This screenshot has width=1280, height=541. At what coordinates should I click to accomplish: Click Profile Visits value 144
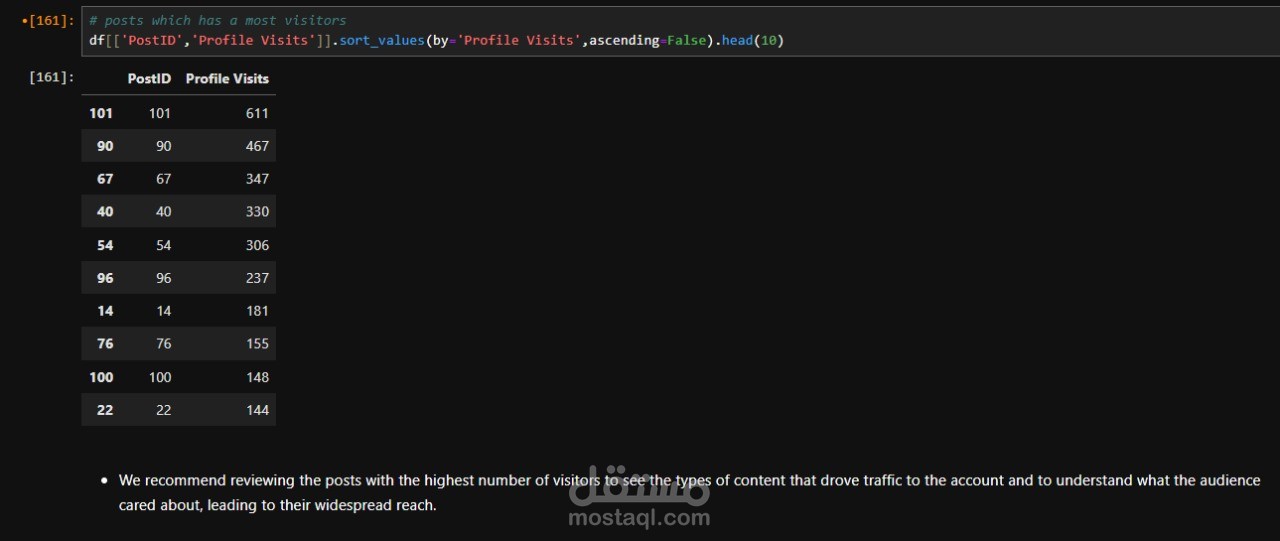coord(257,410)
